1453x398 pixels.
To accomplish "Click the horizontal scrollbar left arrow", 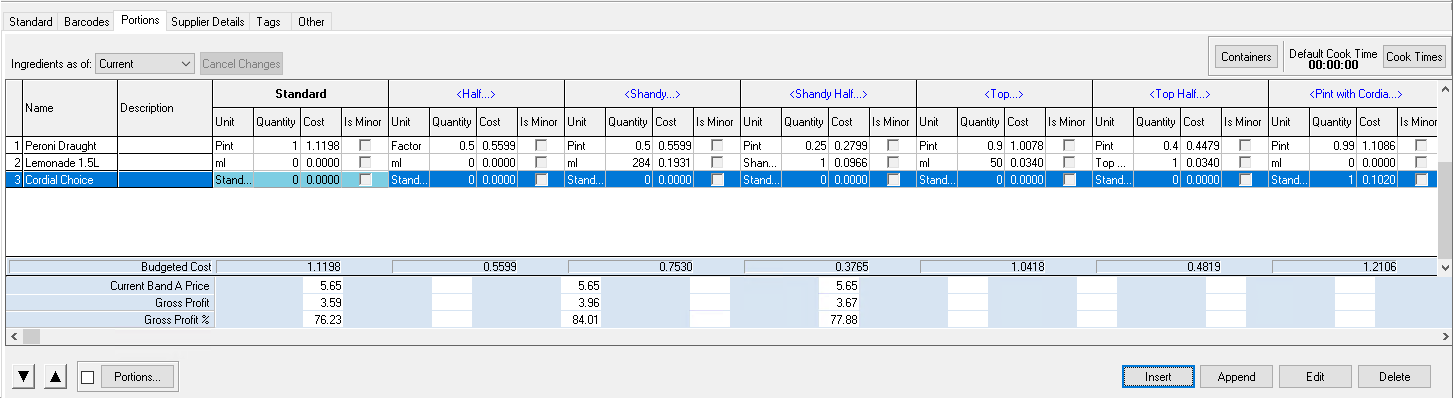I will pos(13,337).
